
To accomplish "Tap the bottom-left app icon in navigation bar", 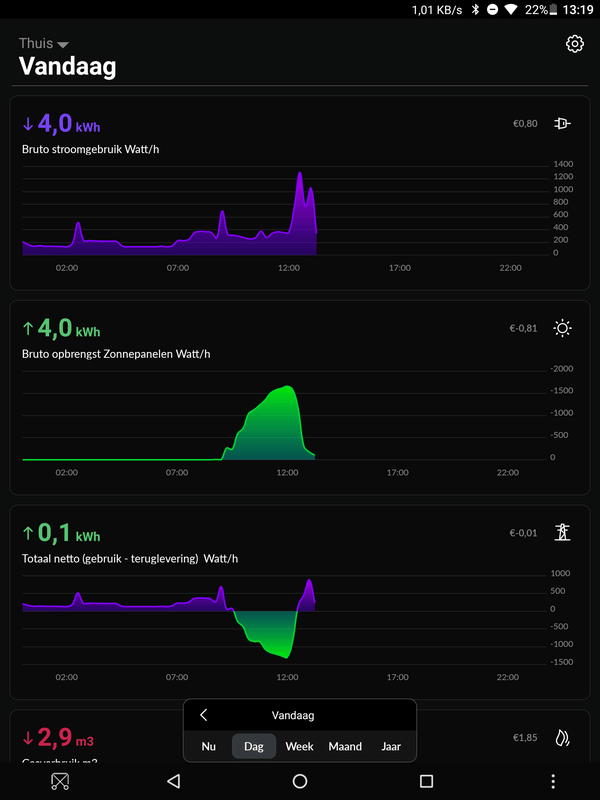I will coord(60,781).
